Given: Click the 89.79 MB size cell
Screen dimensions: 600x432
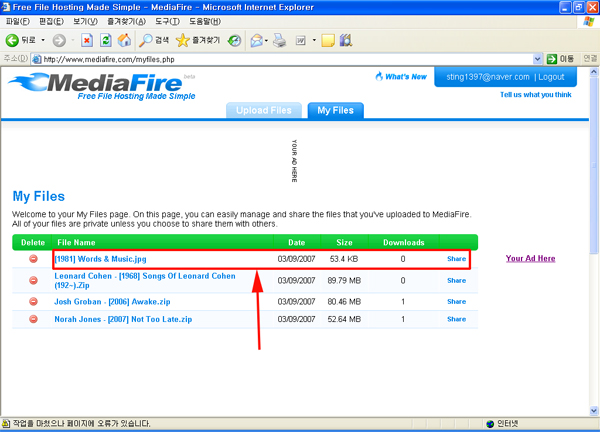Looking at the screenshot, I should pyautogui.click(x=344, y=280).
